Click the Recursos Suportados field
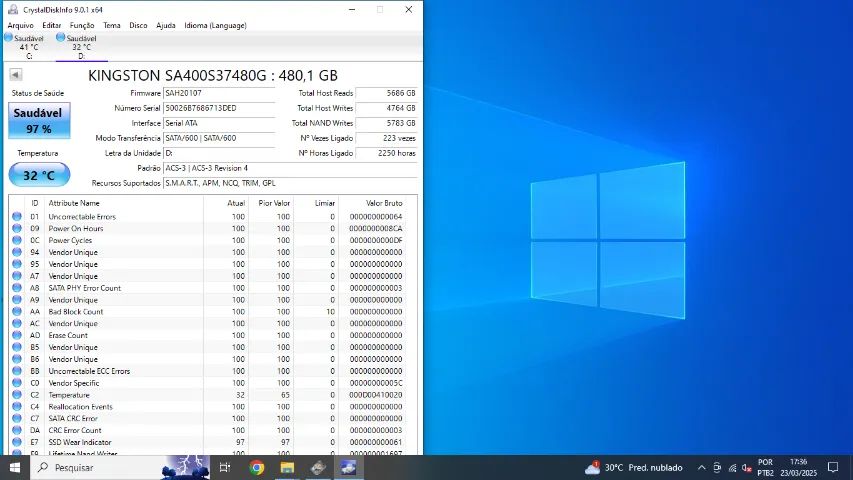Image resolution: width=853 pixels, height=480 pixels. tap(290, 183)
